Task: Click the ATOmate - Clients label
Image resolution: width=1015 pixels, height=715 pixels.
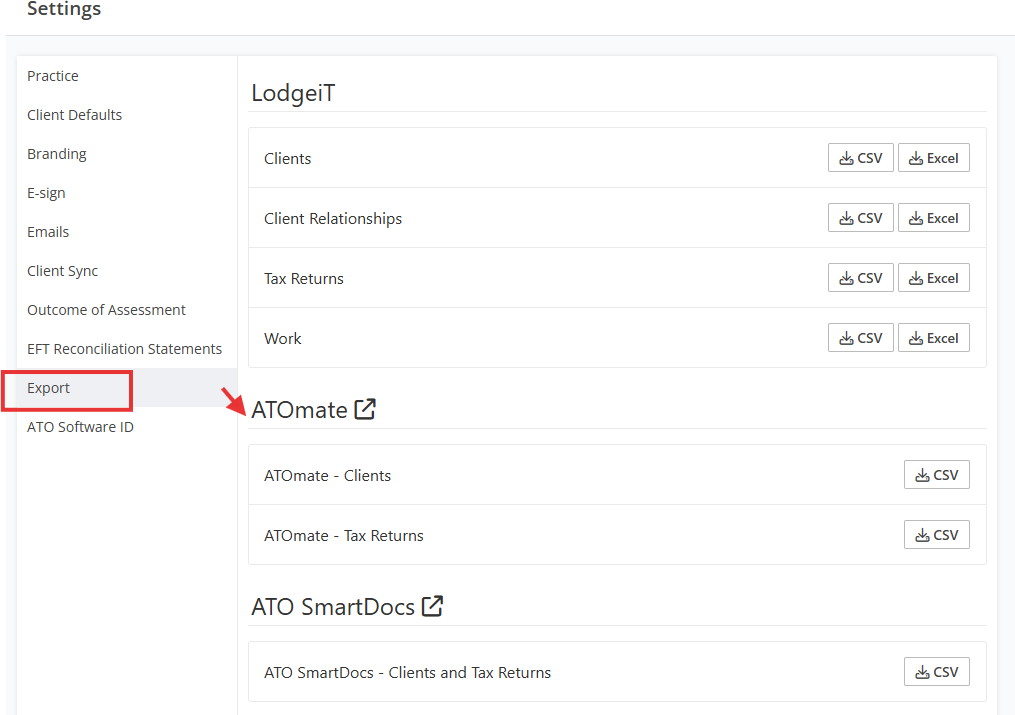Action: coord(328,476)
